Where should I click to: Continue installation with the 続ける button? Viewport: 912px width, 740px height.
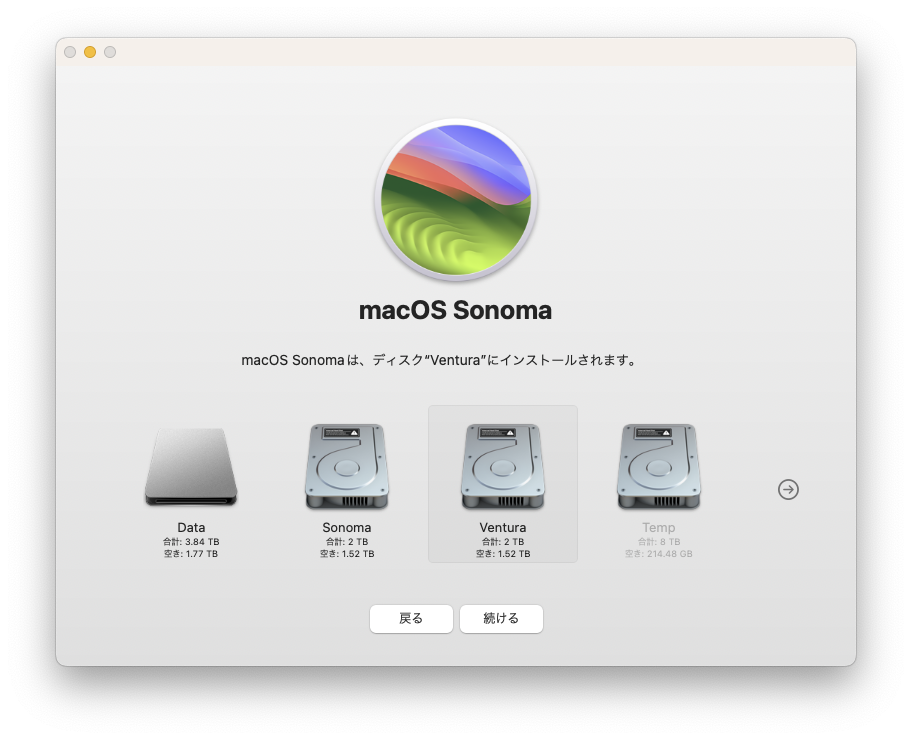click(x=501, y=618)
